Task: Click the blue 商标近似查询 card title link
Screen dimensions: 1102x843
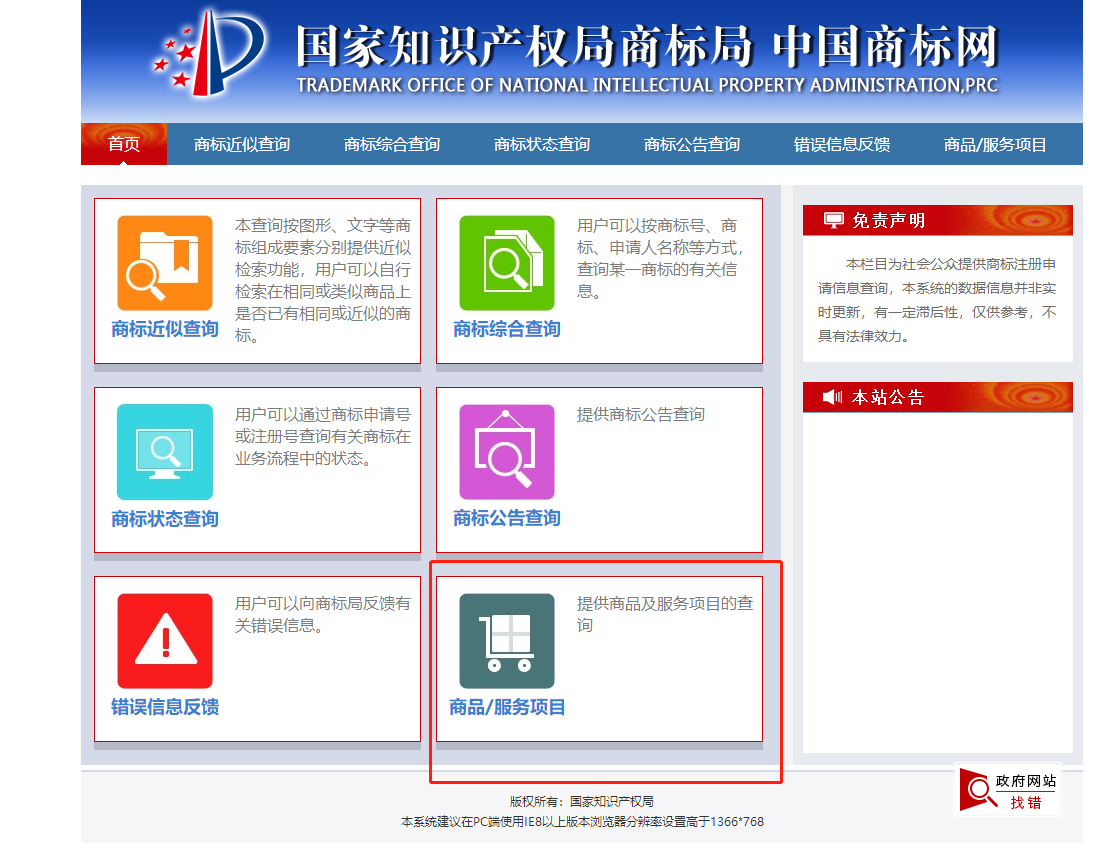Action: (x=165, y=329)
